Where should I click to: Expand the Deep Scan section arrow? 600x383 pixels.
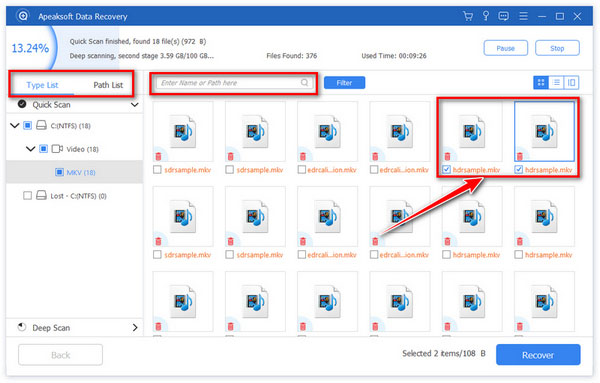[135, 328]
